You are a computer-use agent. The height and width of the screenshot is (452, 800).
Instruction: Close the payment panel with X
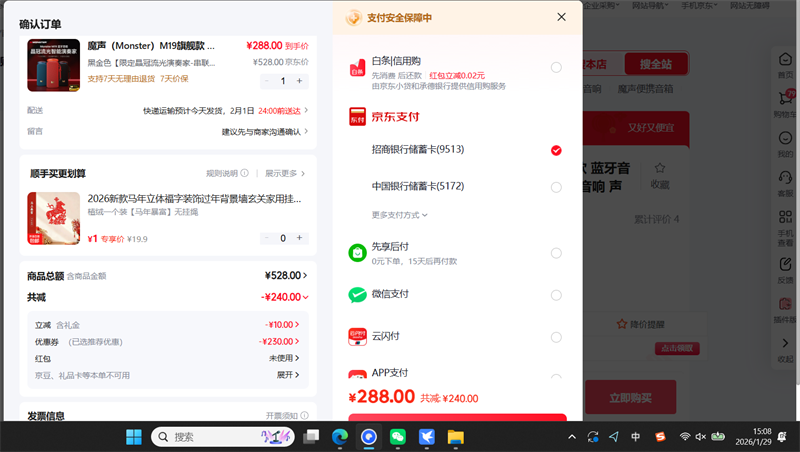(x=561, y=17)
